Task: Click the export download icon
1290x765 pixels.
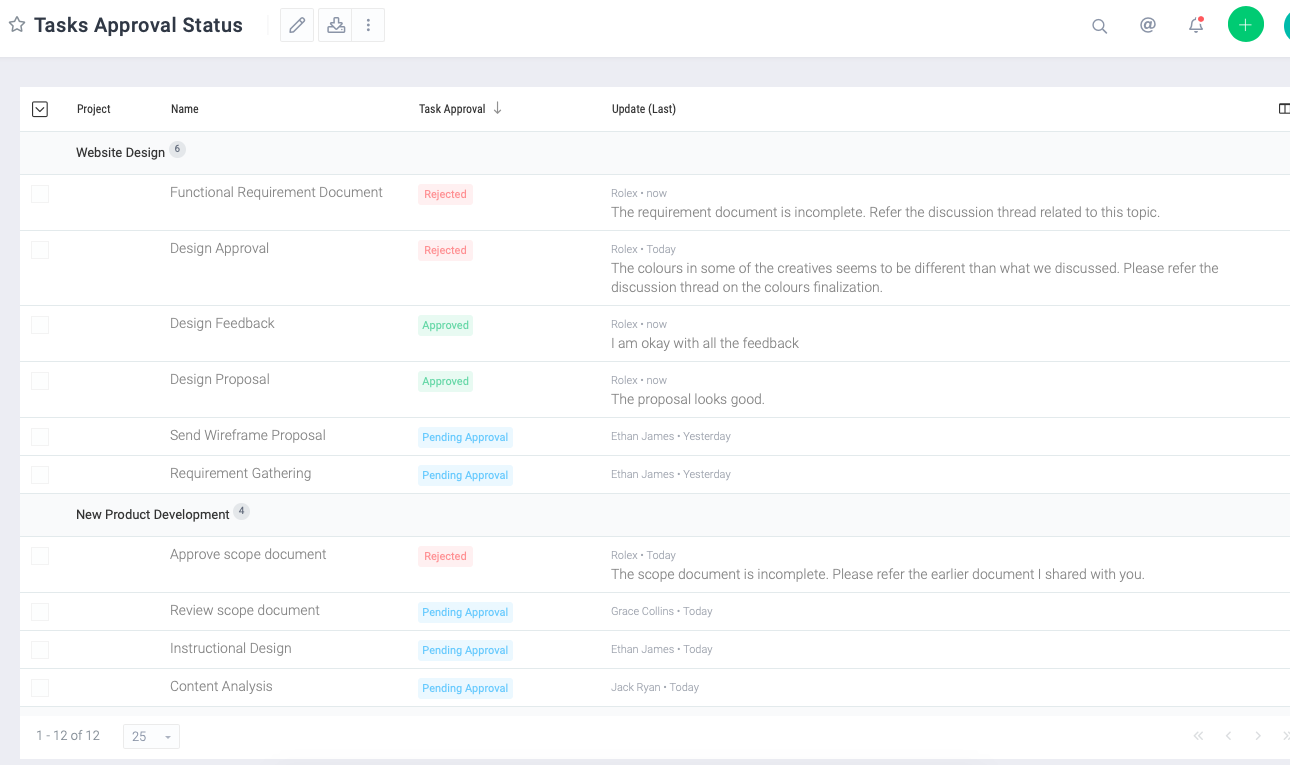Action: (x=336, y=25)
